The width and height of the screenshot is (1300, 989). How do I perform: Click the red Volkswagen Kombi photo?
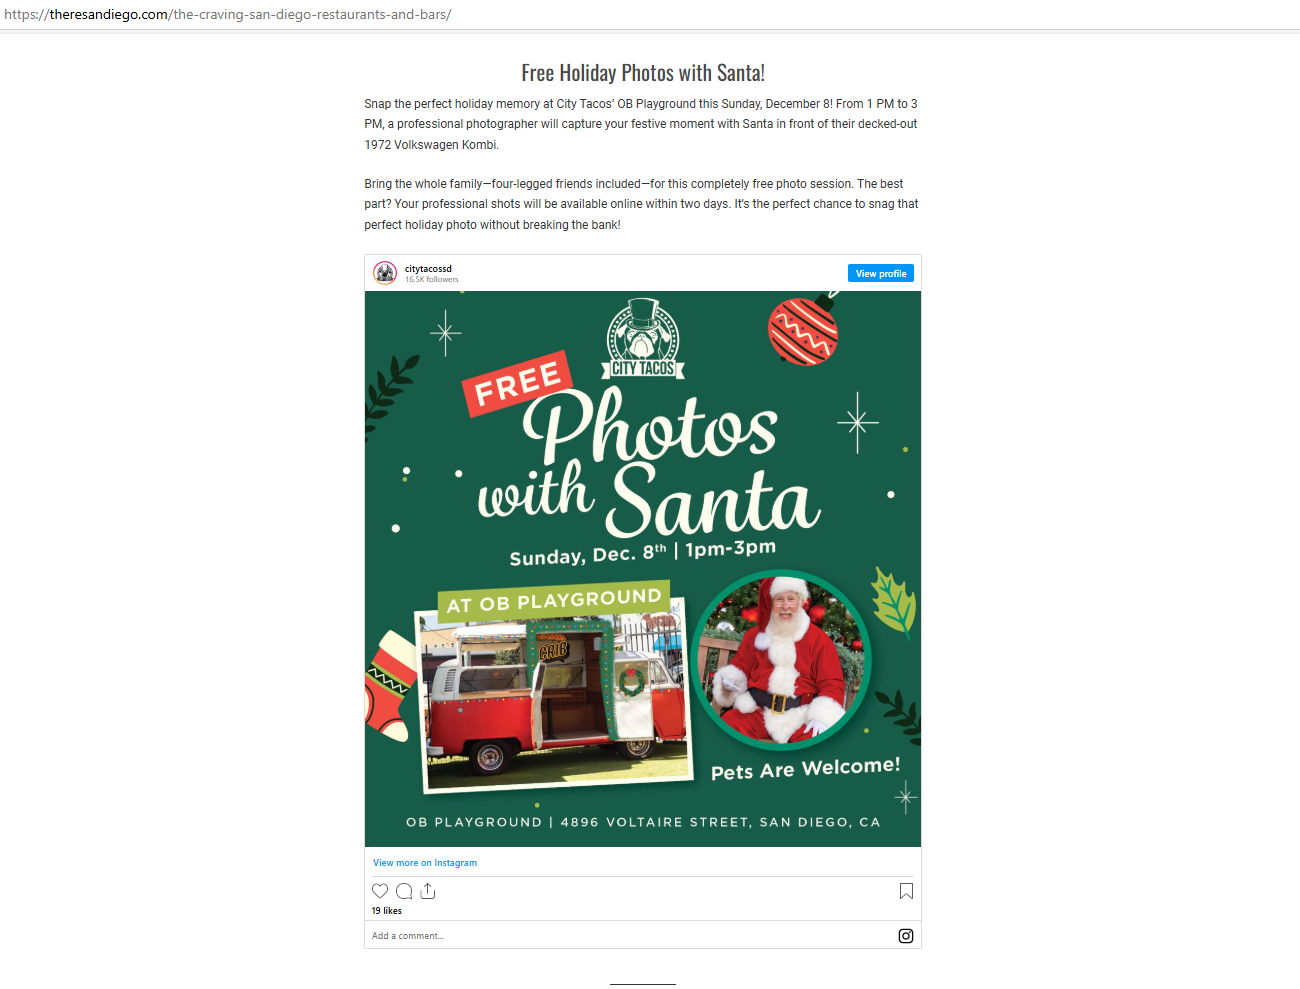tap(555, 695)
